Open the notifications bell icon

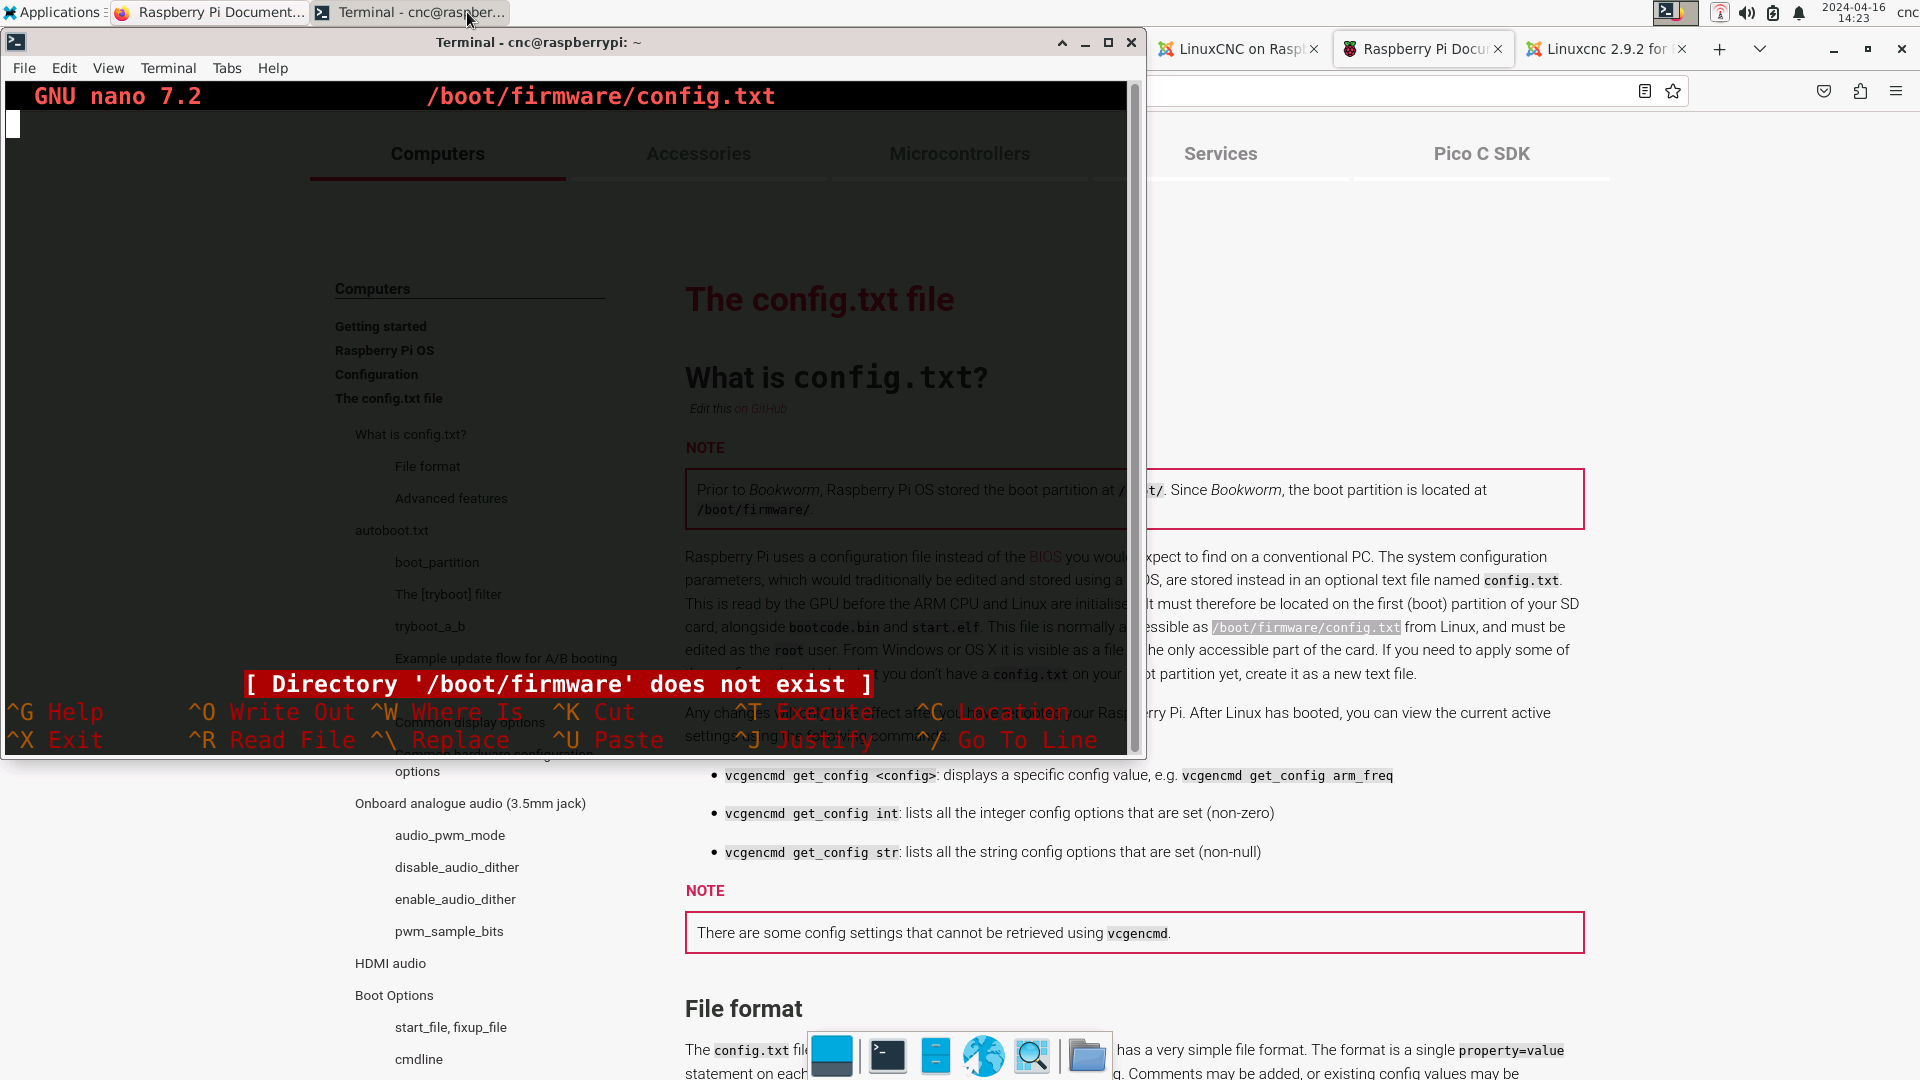tap(1799, 13)
